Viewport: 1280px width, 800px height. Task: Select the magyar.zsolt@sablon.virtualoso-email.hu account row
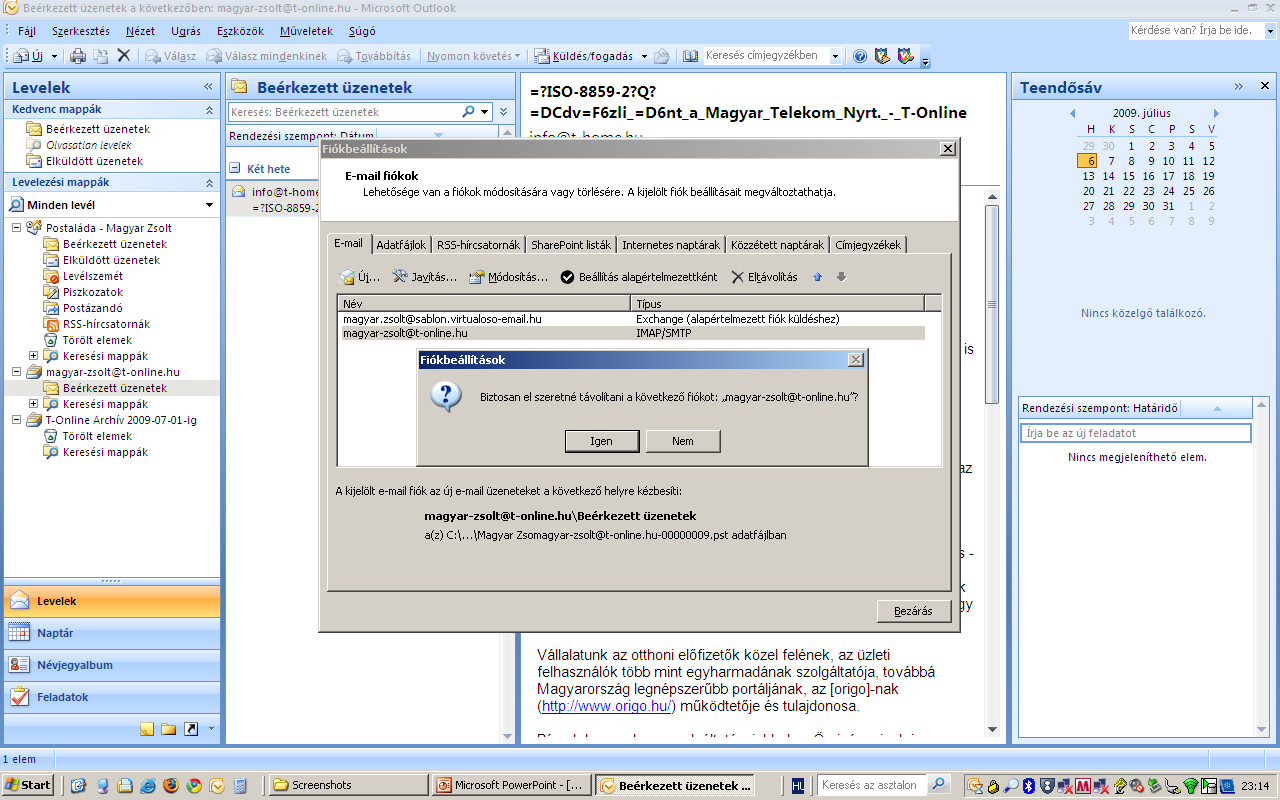[632, 319]
